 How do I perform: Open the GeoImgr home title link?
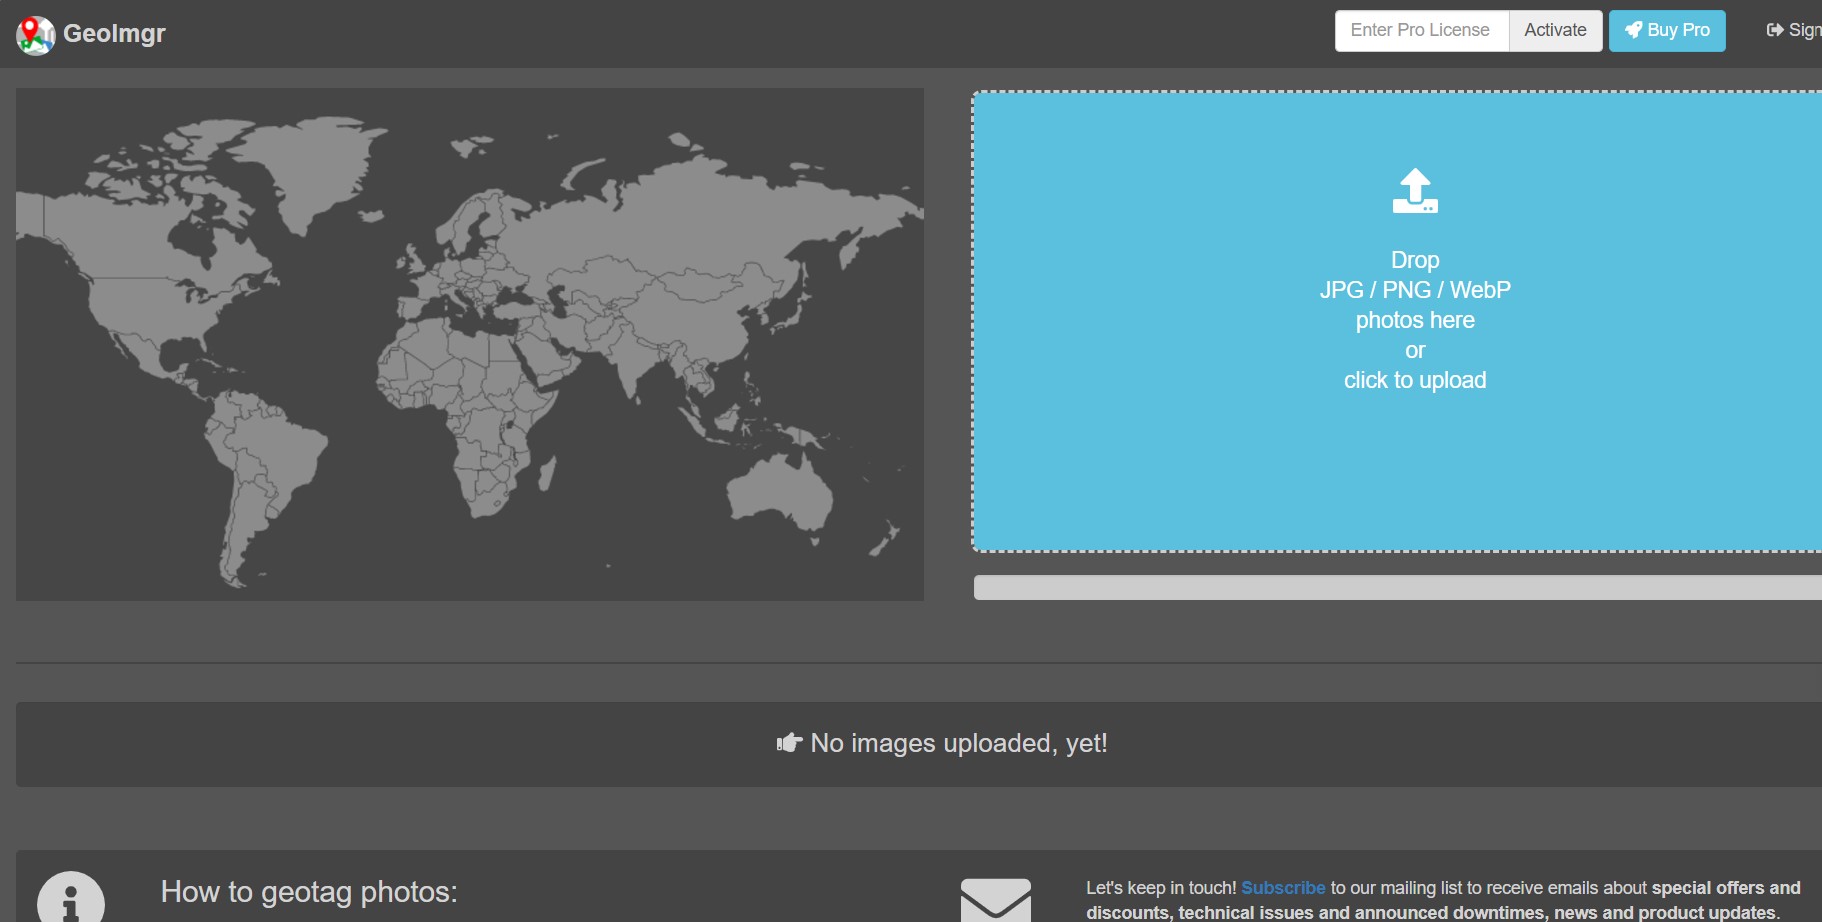pyautogui.click(x=114, y=33)
